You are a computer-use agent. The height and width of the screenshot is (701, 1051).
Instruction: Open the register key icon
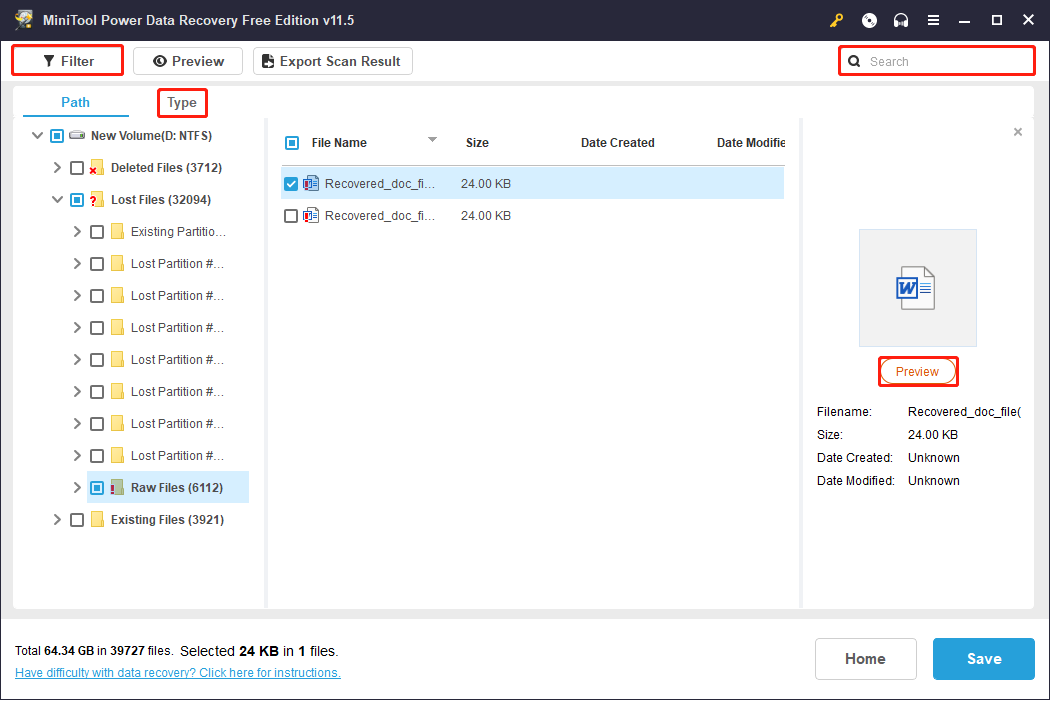837,20
